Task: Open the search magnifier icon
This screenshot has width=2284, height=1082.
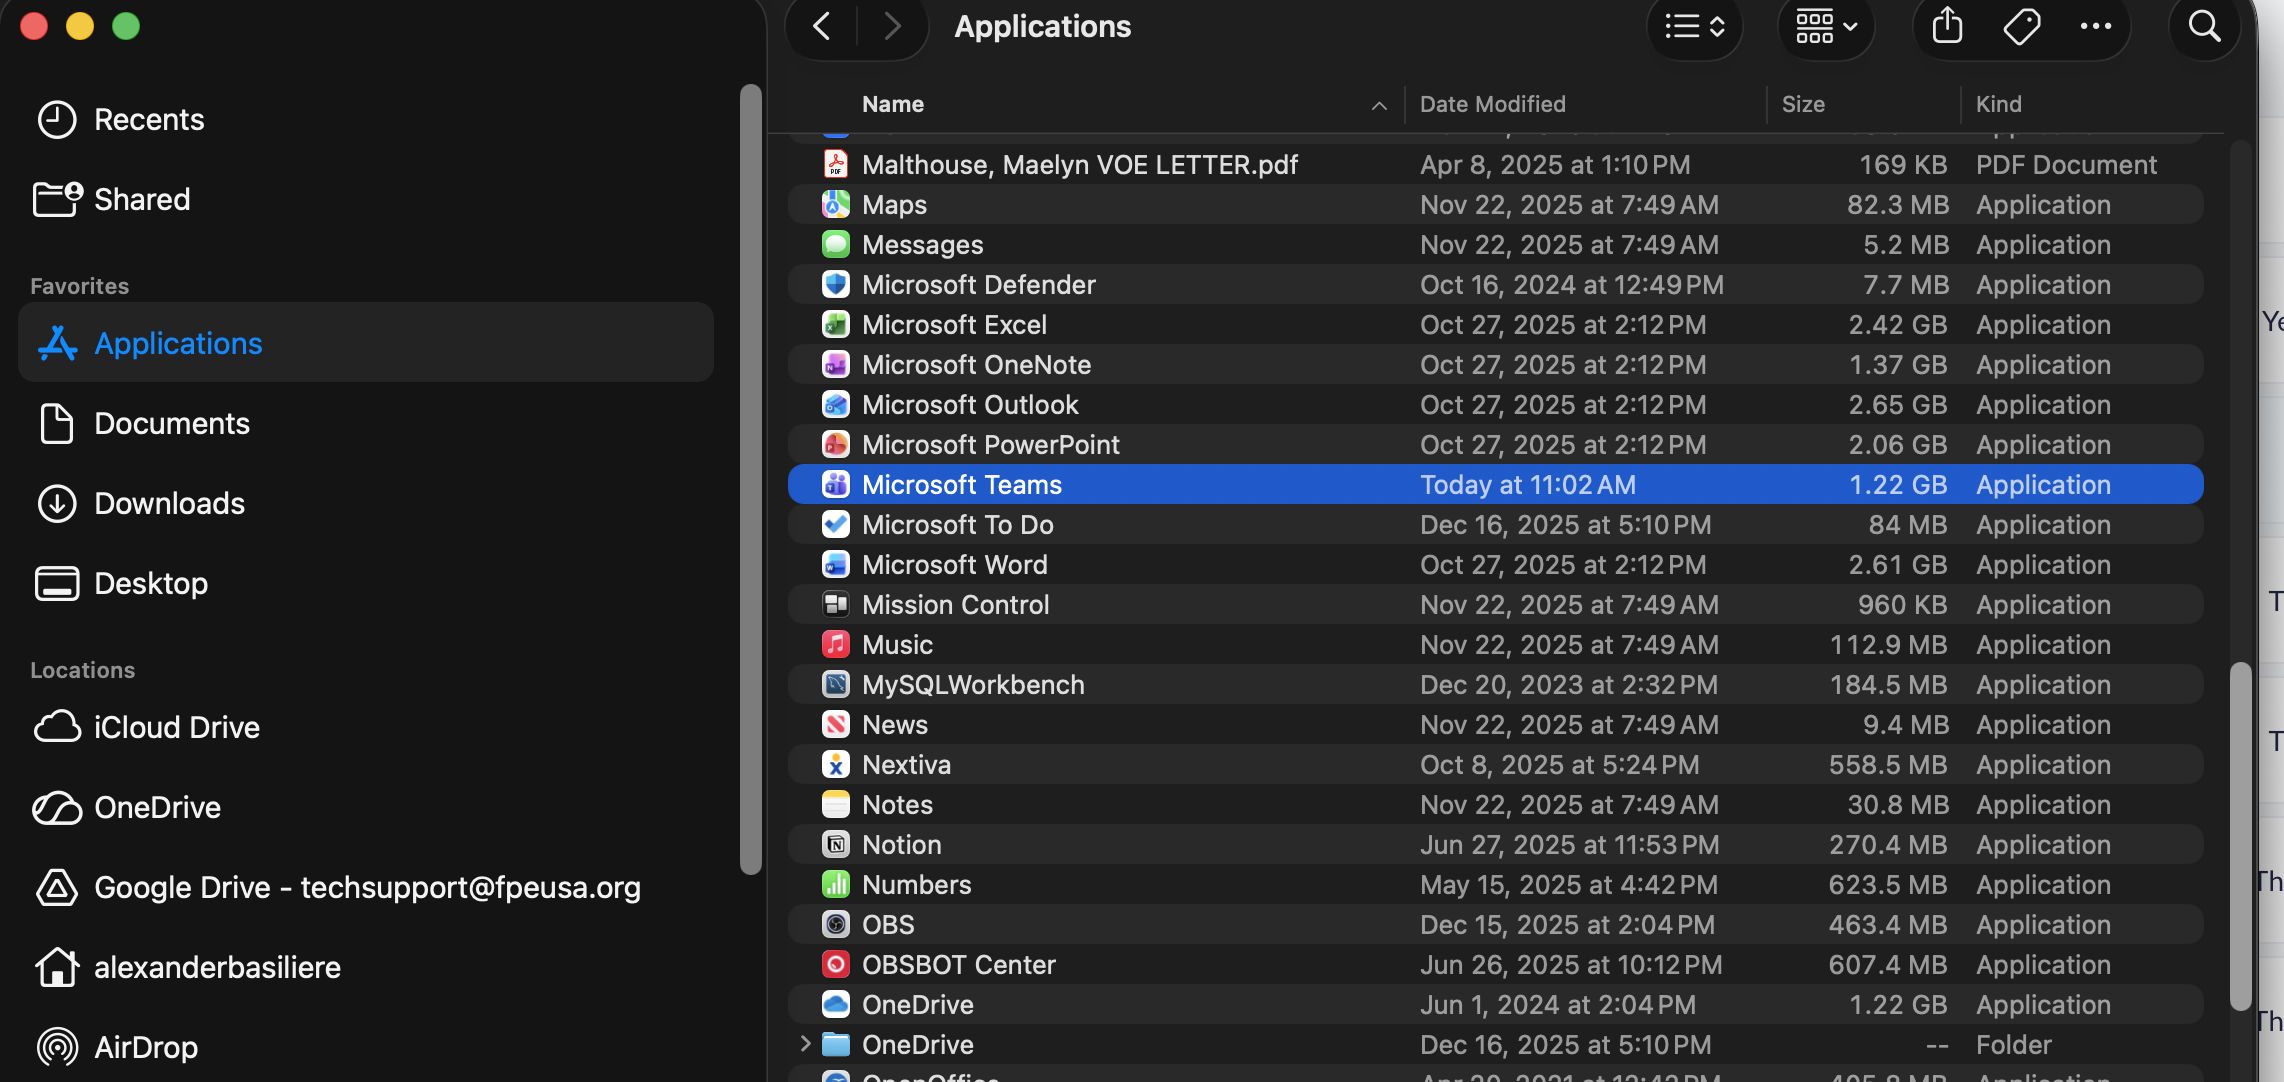Action: click(x=2204, y=26)
